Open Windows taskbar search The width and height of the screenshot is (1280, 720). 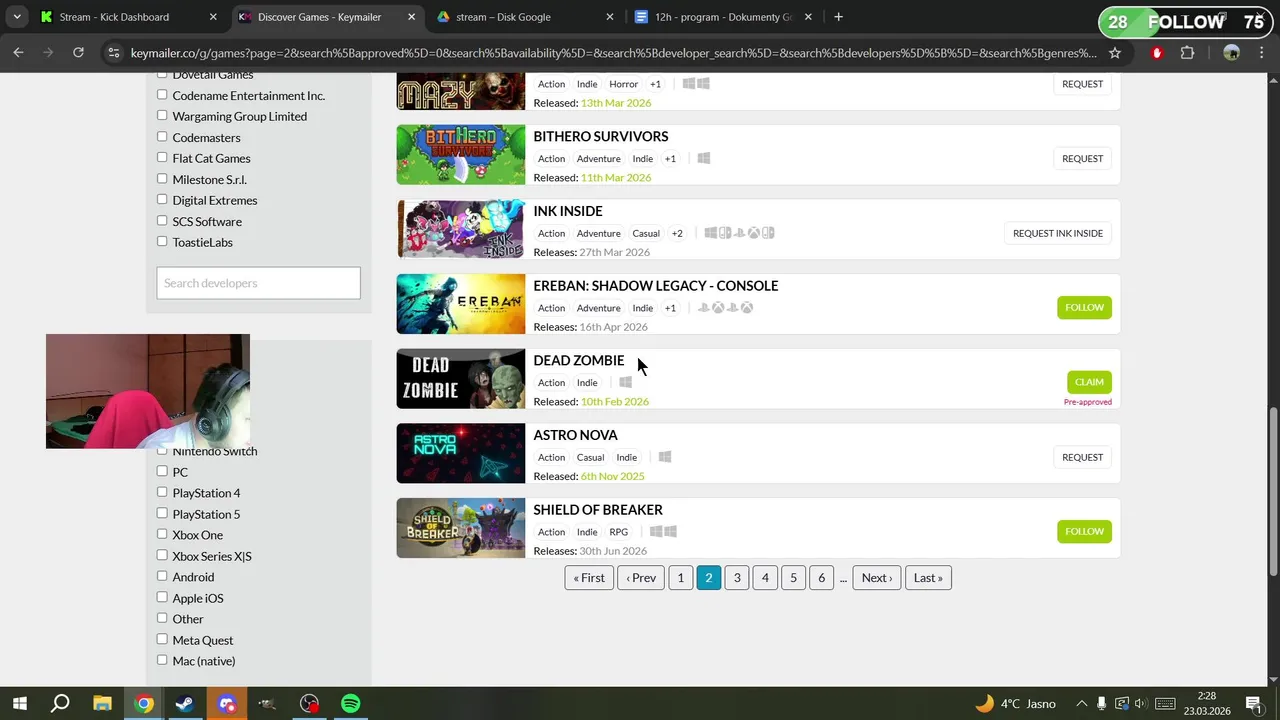coord(60,703)
